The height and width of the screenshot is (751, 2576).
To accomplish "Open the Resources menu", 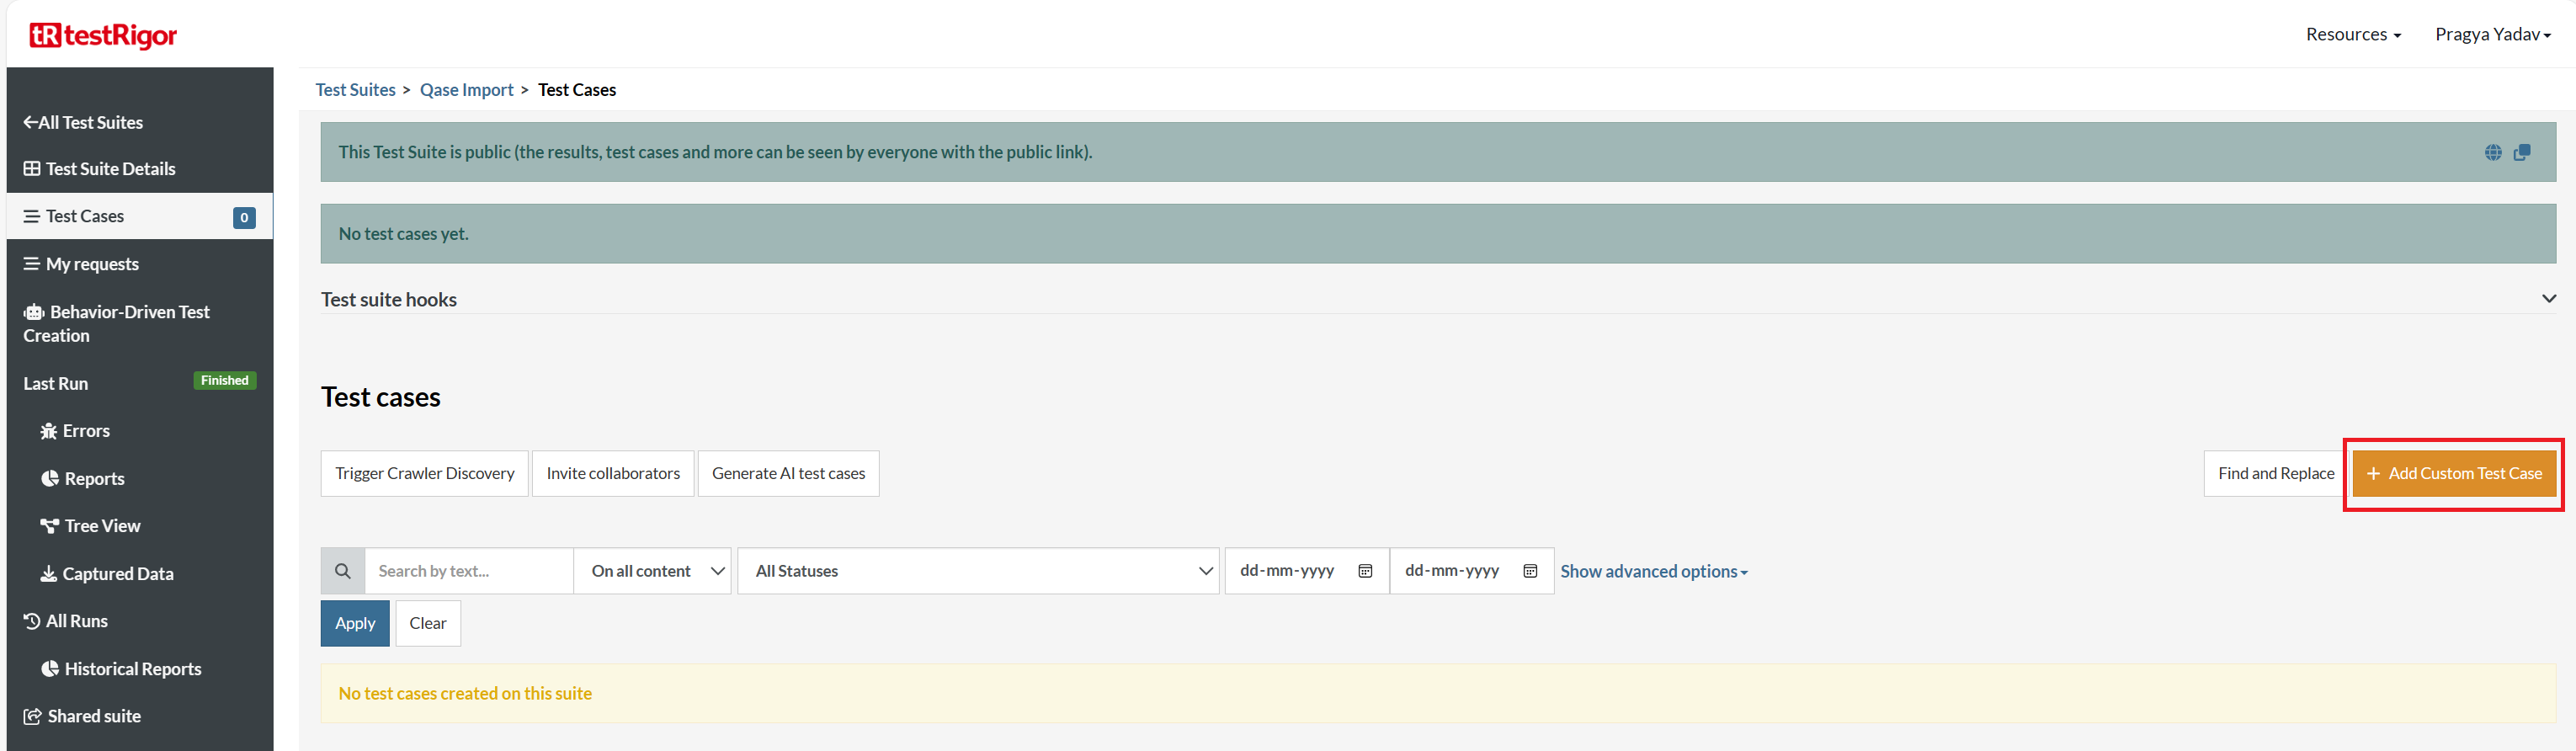I will pos(2352,35).
